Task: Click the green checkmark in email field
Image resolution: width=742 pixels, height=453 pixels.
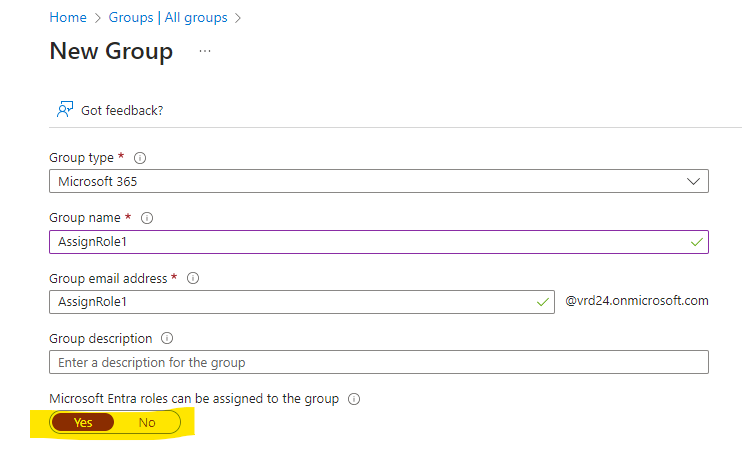Action: [543, 302]
